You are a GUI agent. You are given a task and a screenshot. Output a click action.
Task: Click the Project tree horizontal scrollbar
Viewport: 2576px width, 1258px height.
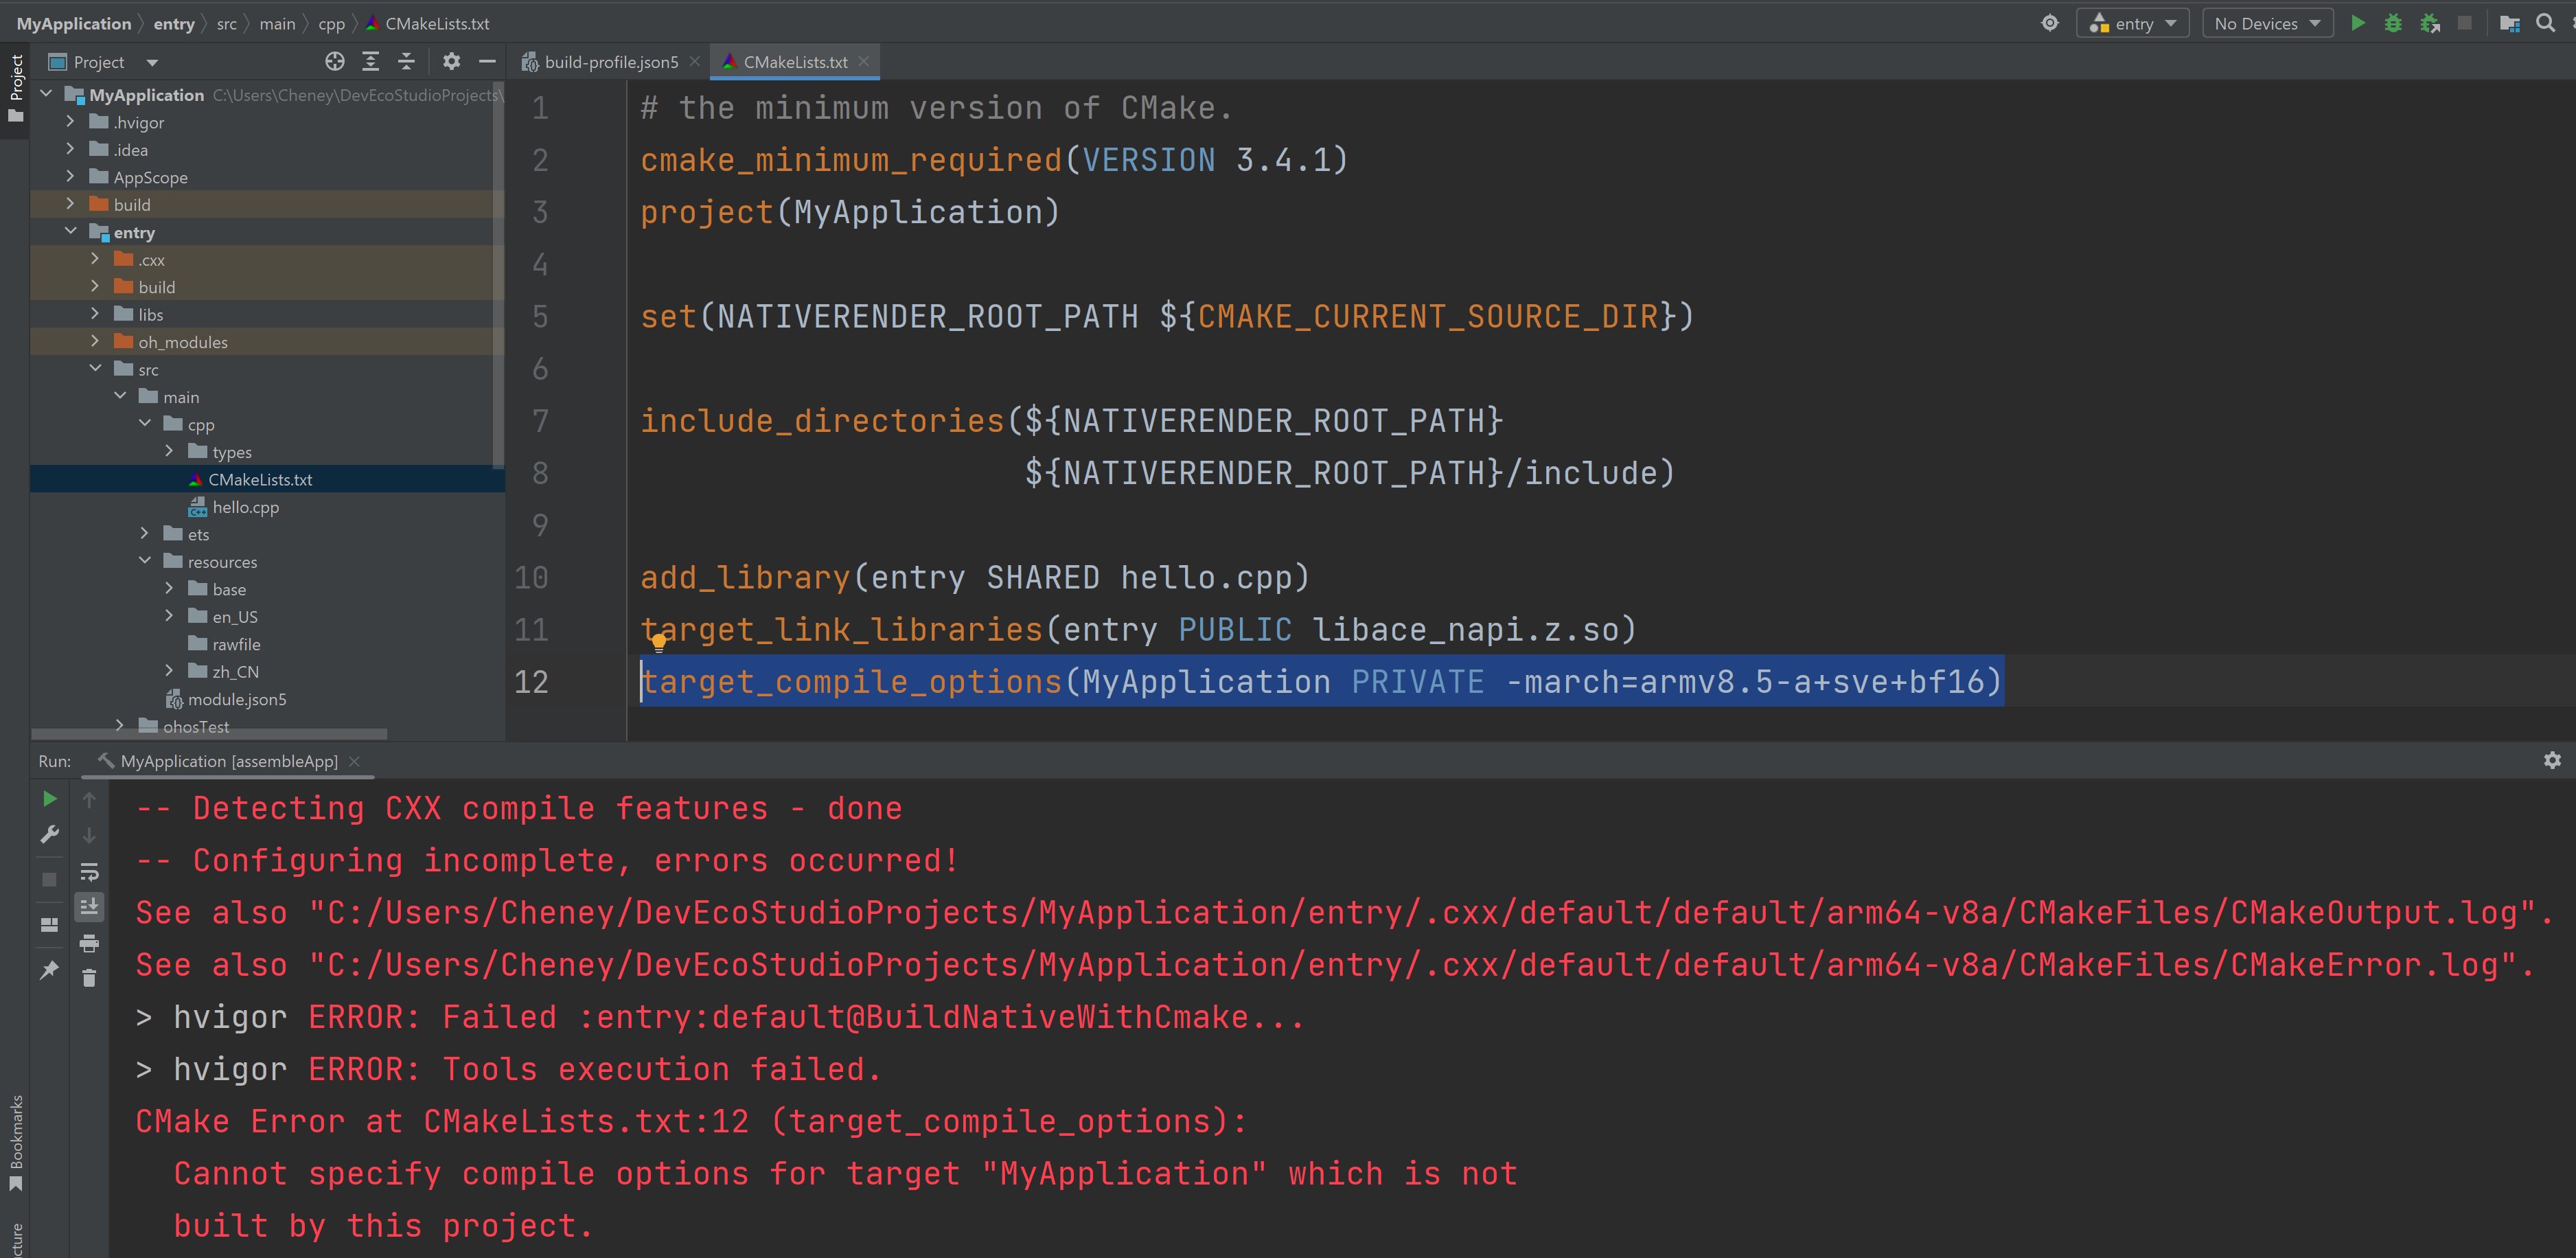pyautogui.click(x=210, y=734)
